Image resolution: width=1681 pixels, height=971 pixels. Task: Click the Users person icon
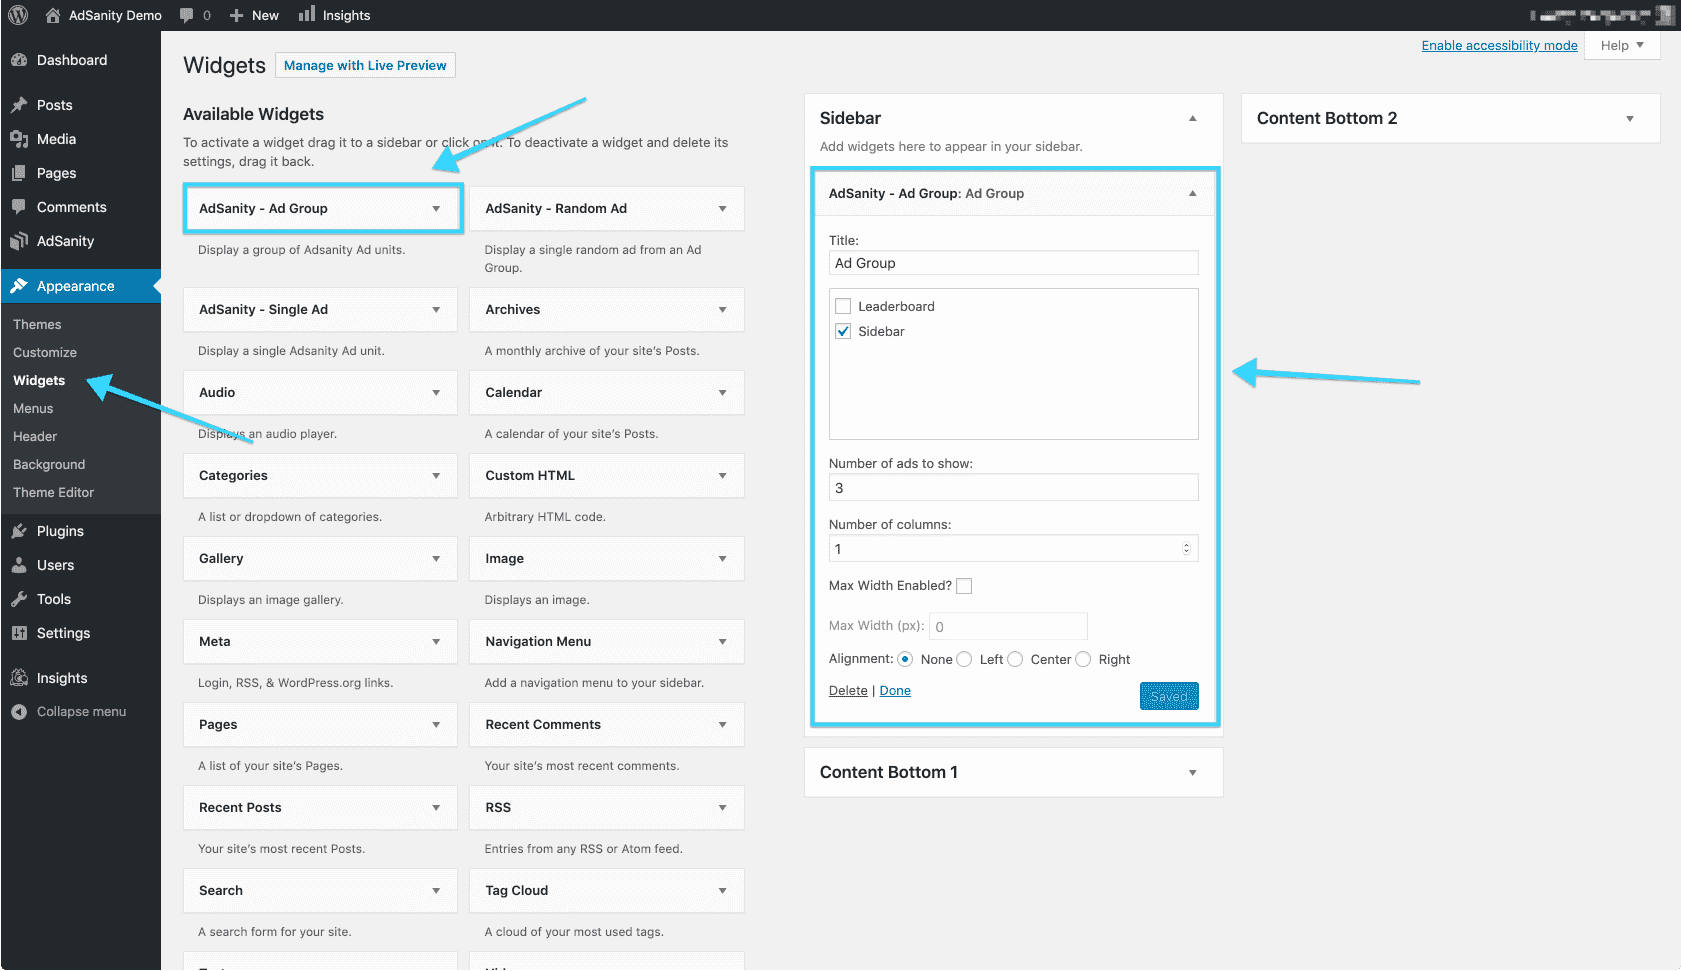(19, 565)
